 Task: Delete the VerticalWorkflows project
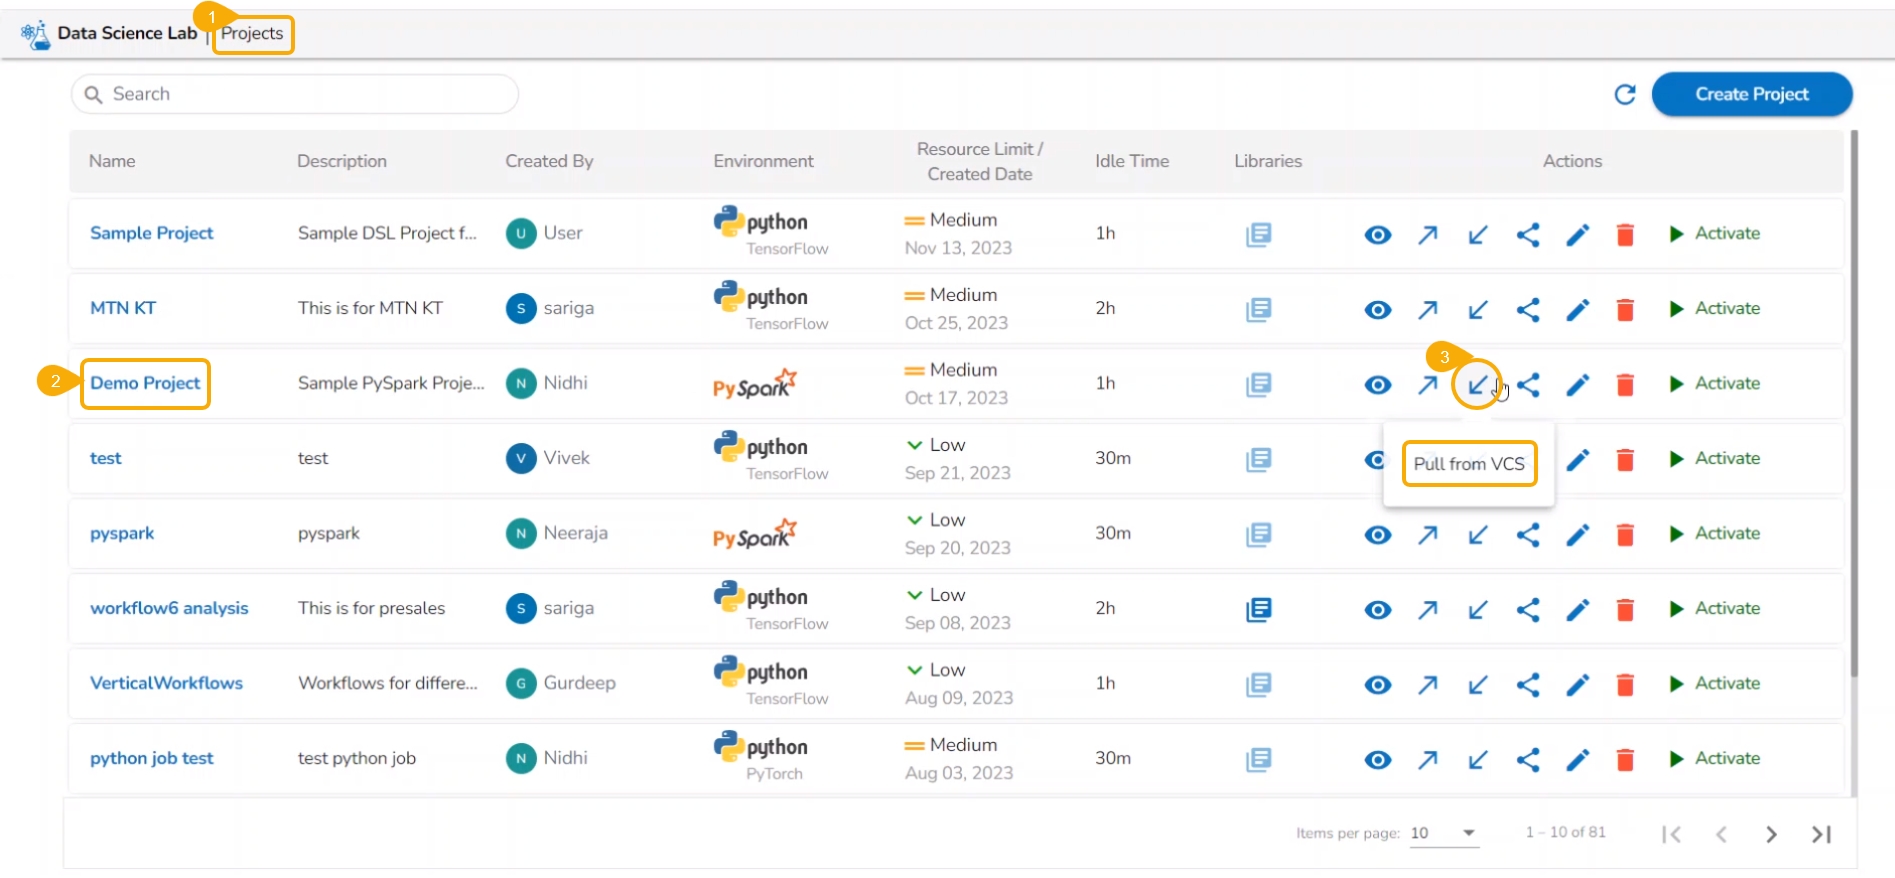[1625, 685]
